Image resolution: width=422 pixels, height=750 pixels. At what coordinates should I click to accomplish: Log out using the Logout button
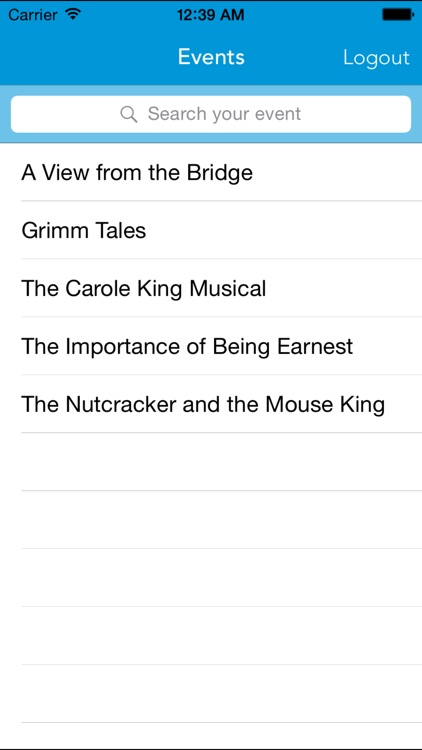tap(376, 58)
